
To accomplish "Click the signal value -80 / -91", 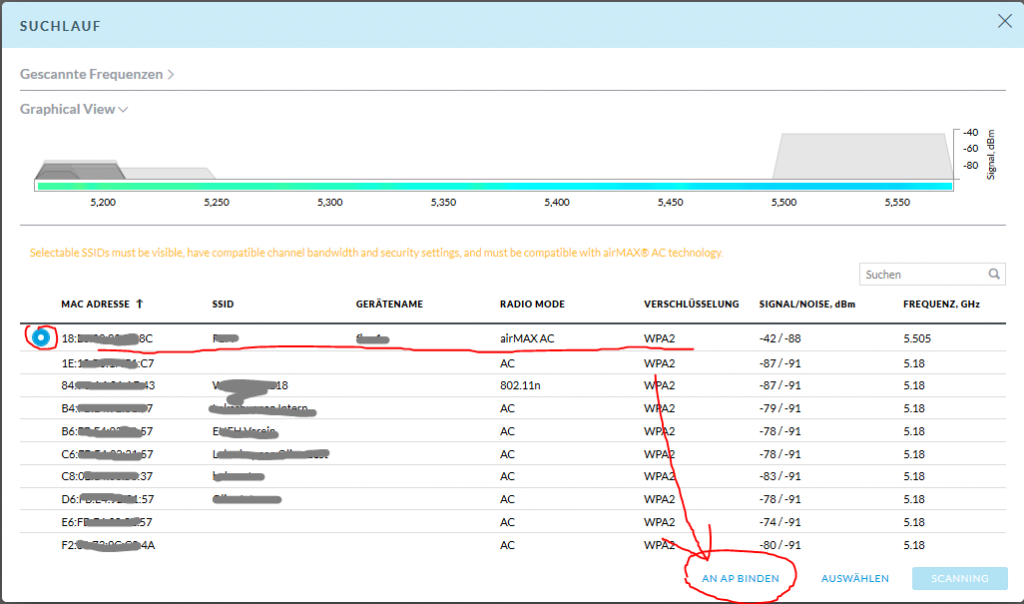I will point(780,545).
